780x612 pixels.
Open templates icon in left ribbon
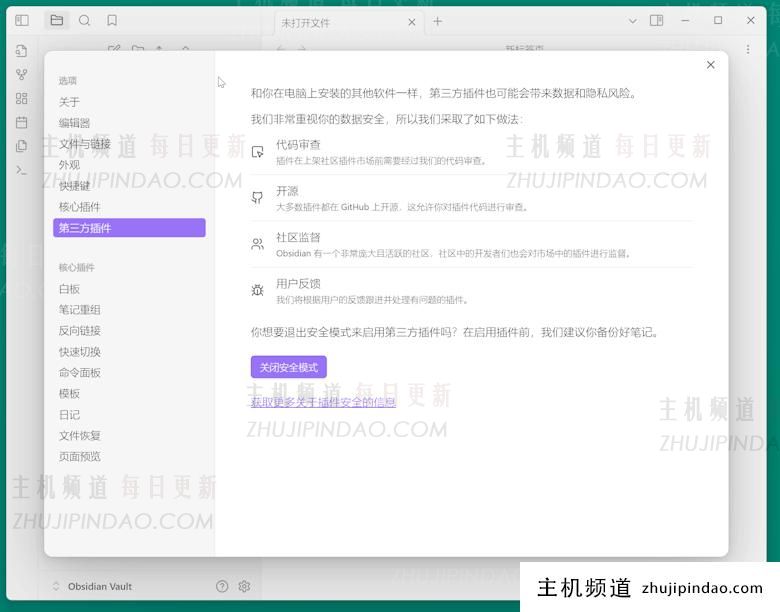click(x=21, y=146)
